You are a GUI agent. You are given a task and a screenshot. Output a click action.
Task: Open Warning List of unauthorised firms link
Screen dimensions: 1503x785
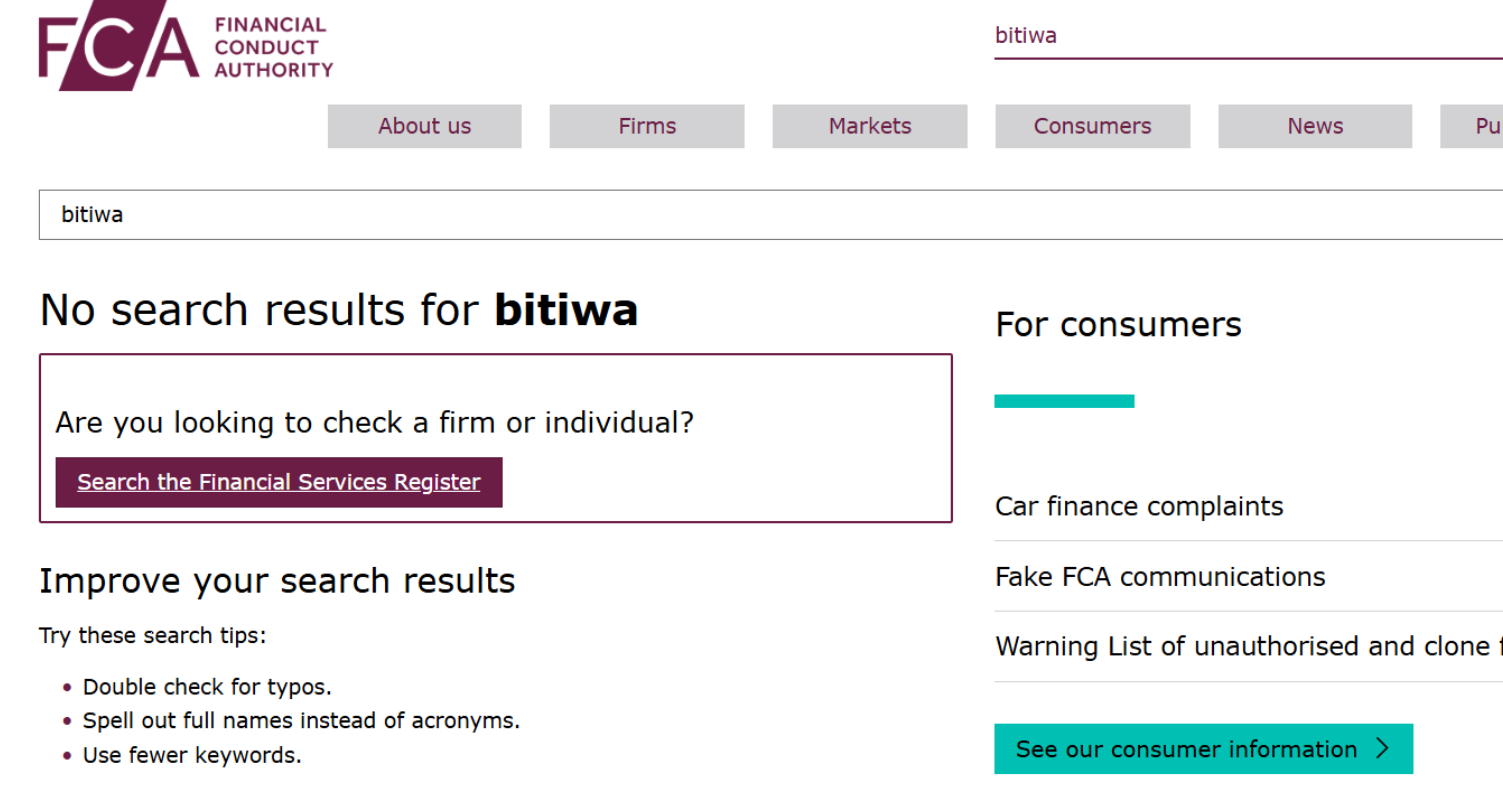pos(1249,647)
